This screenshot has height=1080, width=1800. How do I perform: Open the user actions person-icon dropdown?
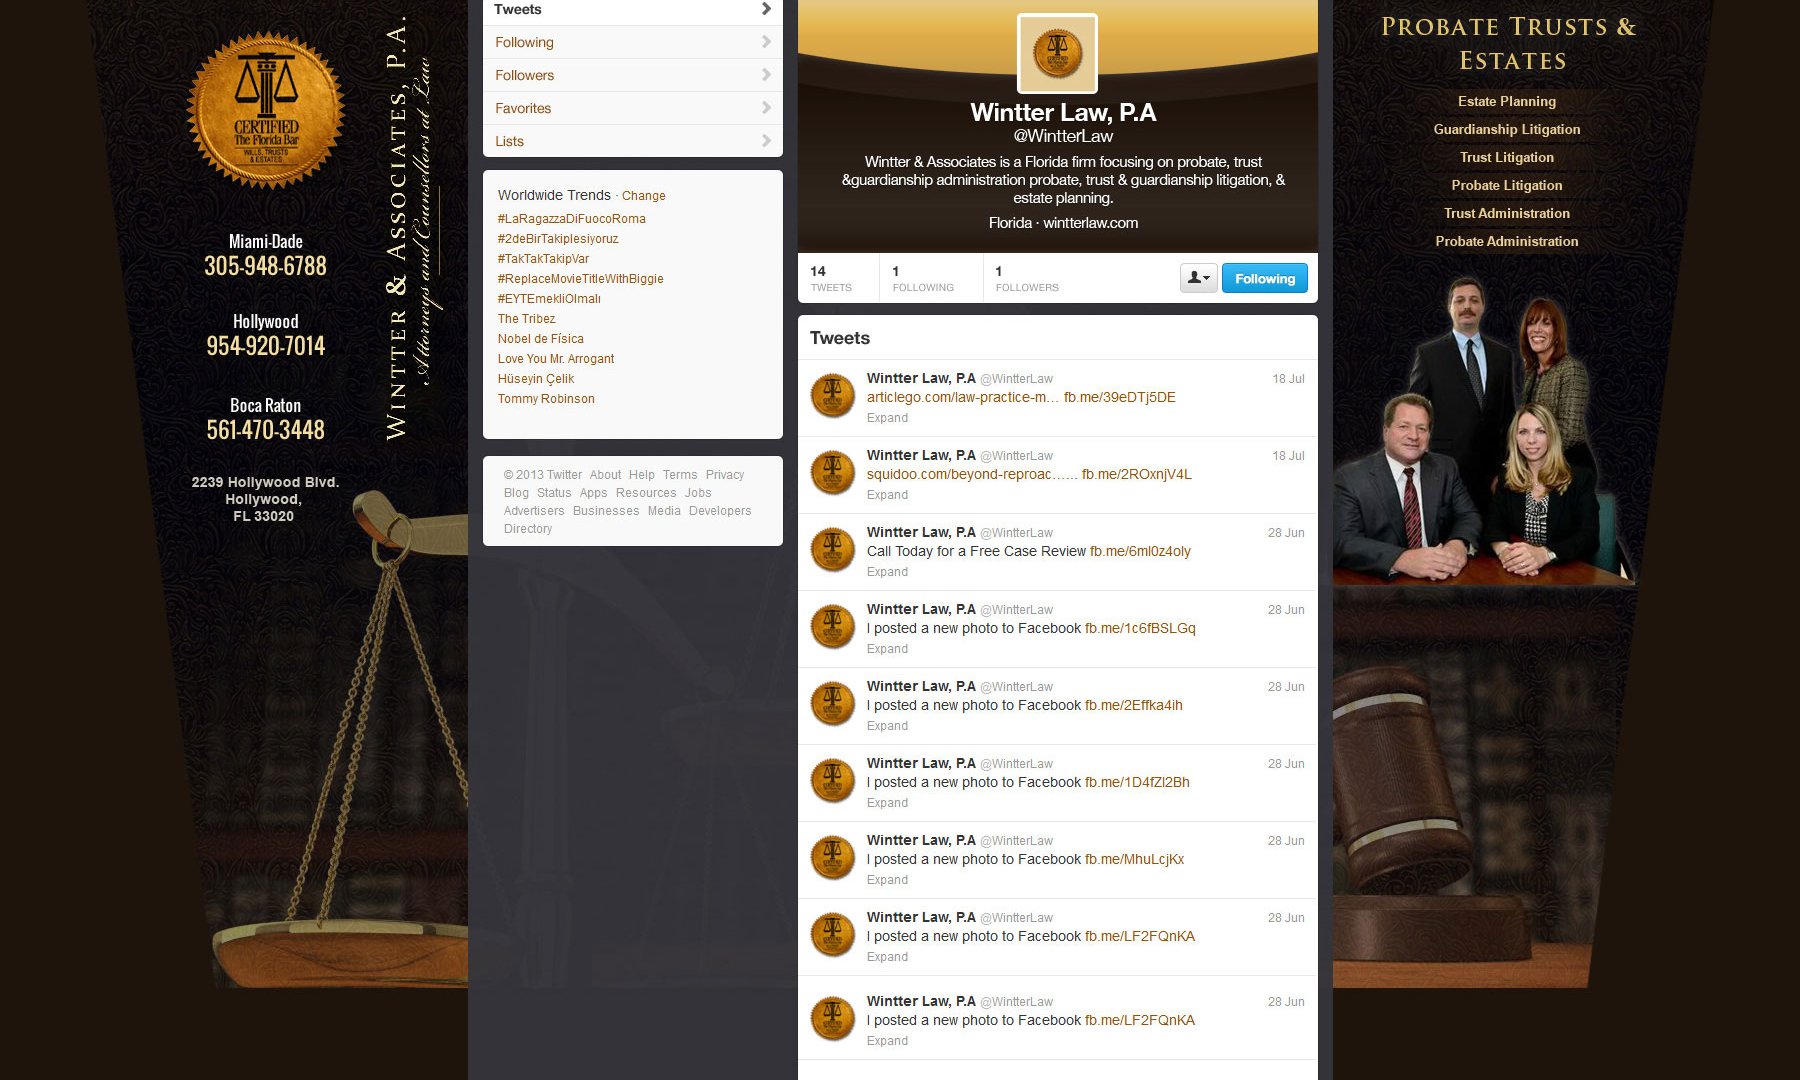(1198, 278)
